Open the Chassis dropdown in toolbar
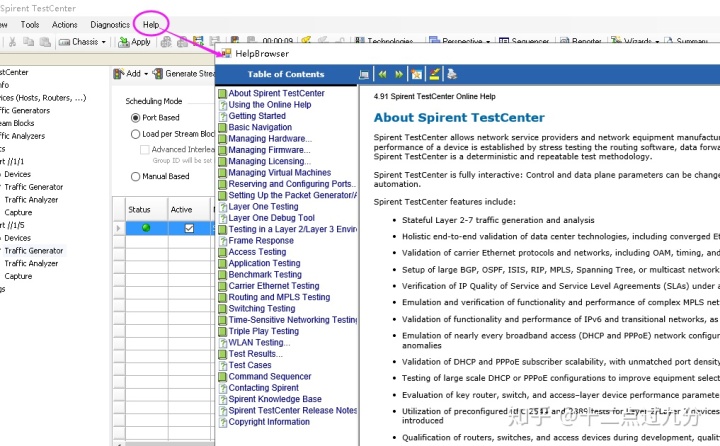 [x=83, y=42]
